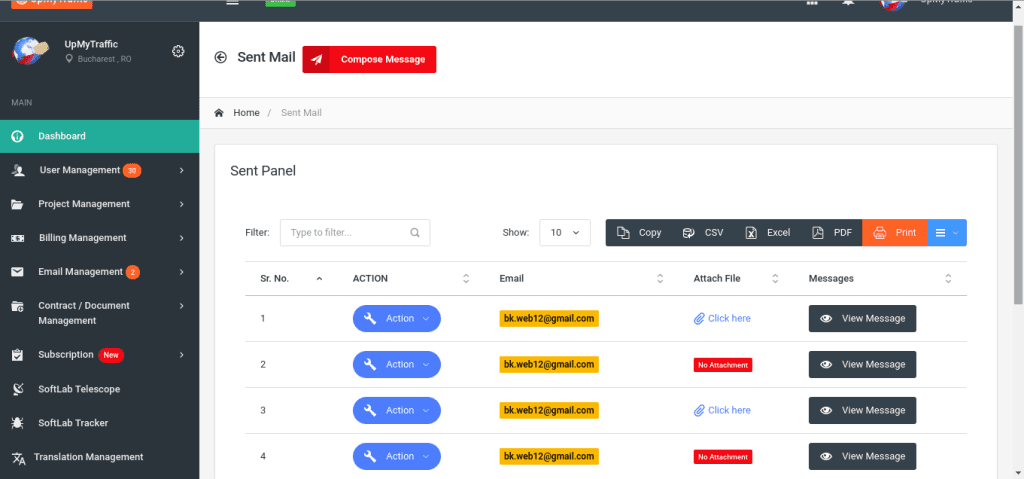The height and width of the screenshot is (479, 1024).
Task: Click the red Compose Message button
Action: 369,59
